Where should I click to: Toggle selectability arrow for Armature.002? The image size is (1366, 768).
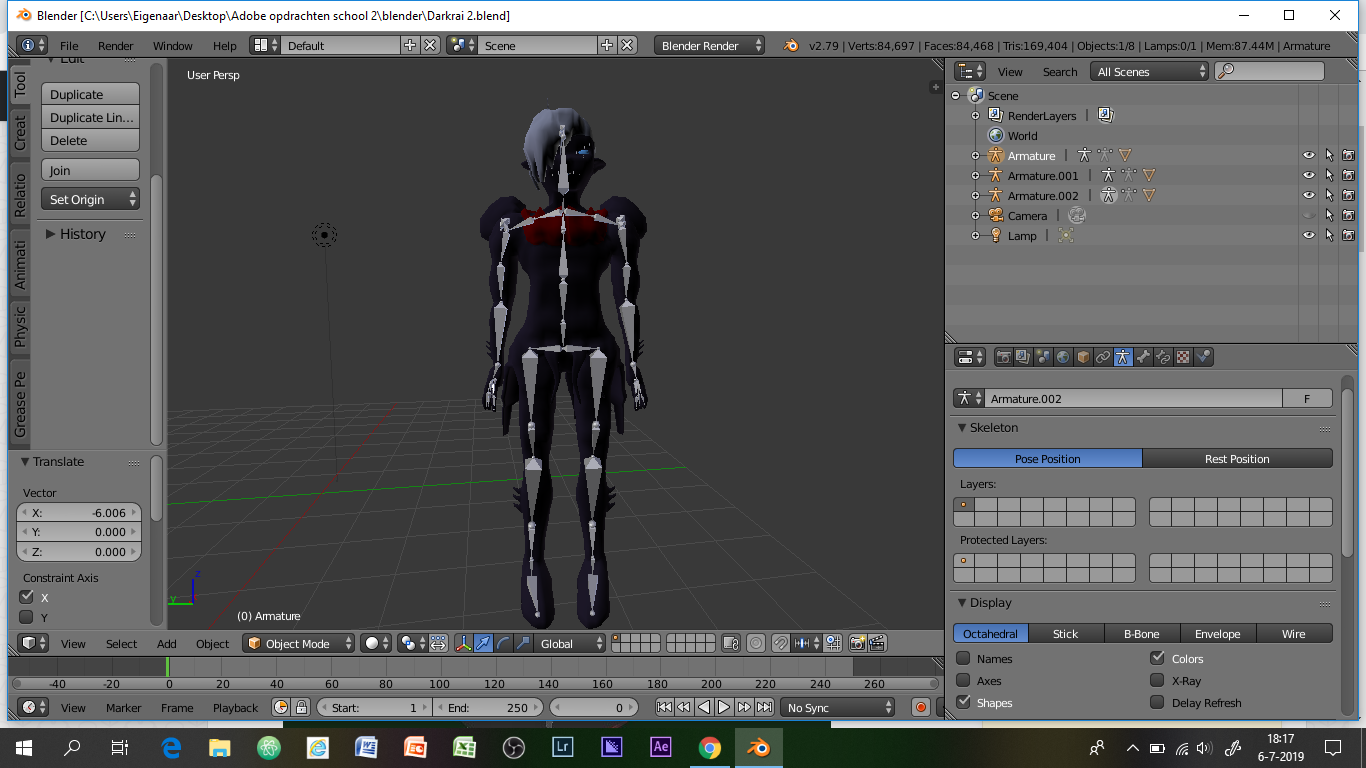(x=1329, y=195)
